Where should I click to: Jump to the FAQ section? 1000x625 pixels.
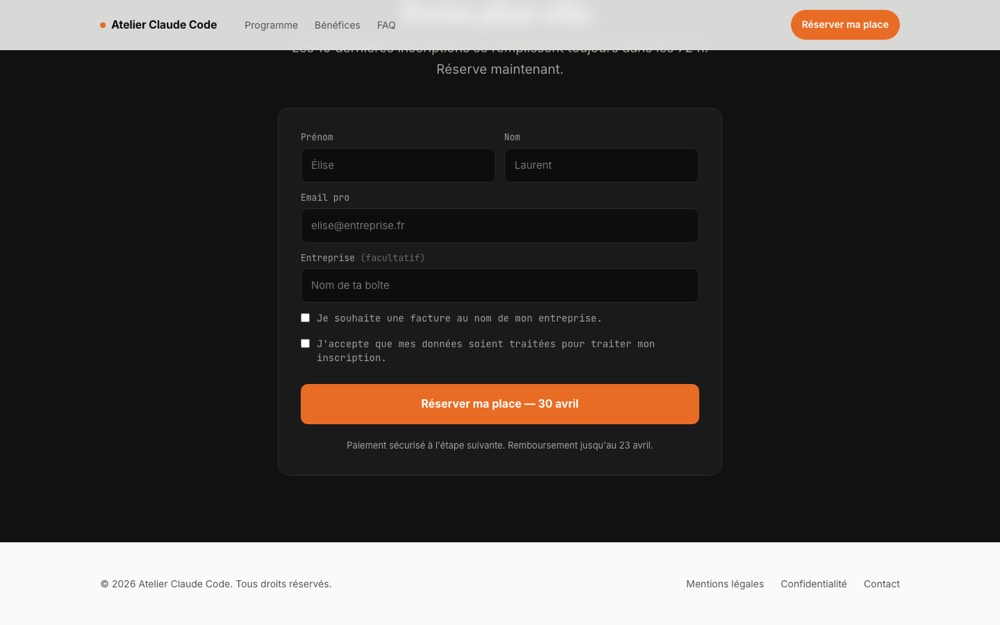(386, 25)
